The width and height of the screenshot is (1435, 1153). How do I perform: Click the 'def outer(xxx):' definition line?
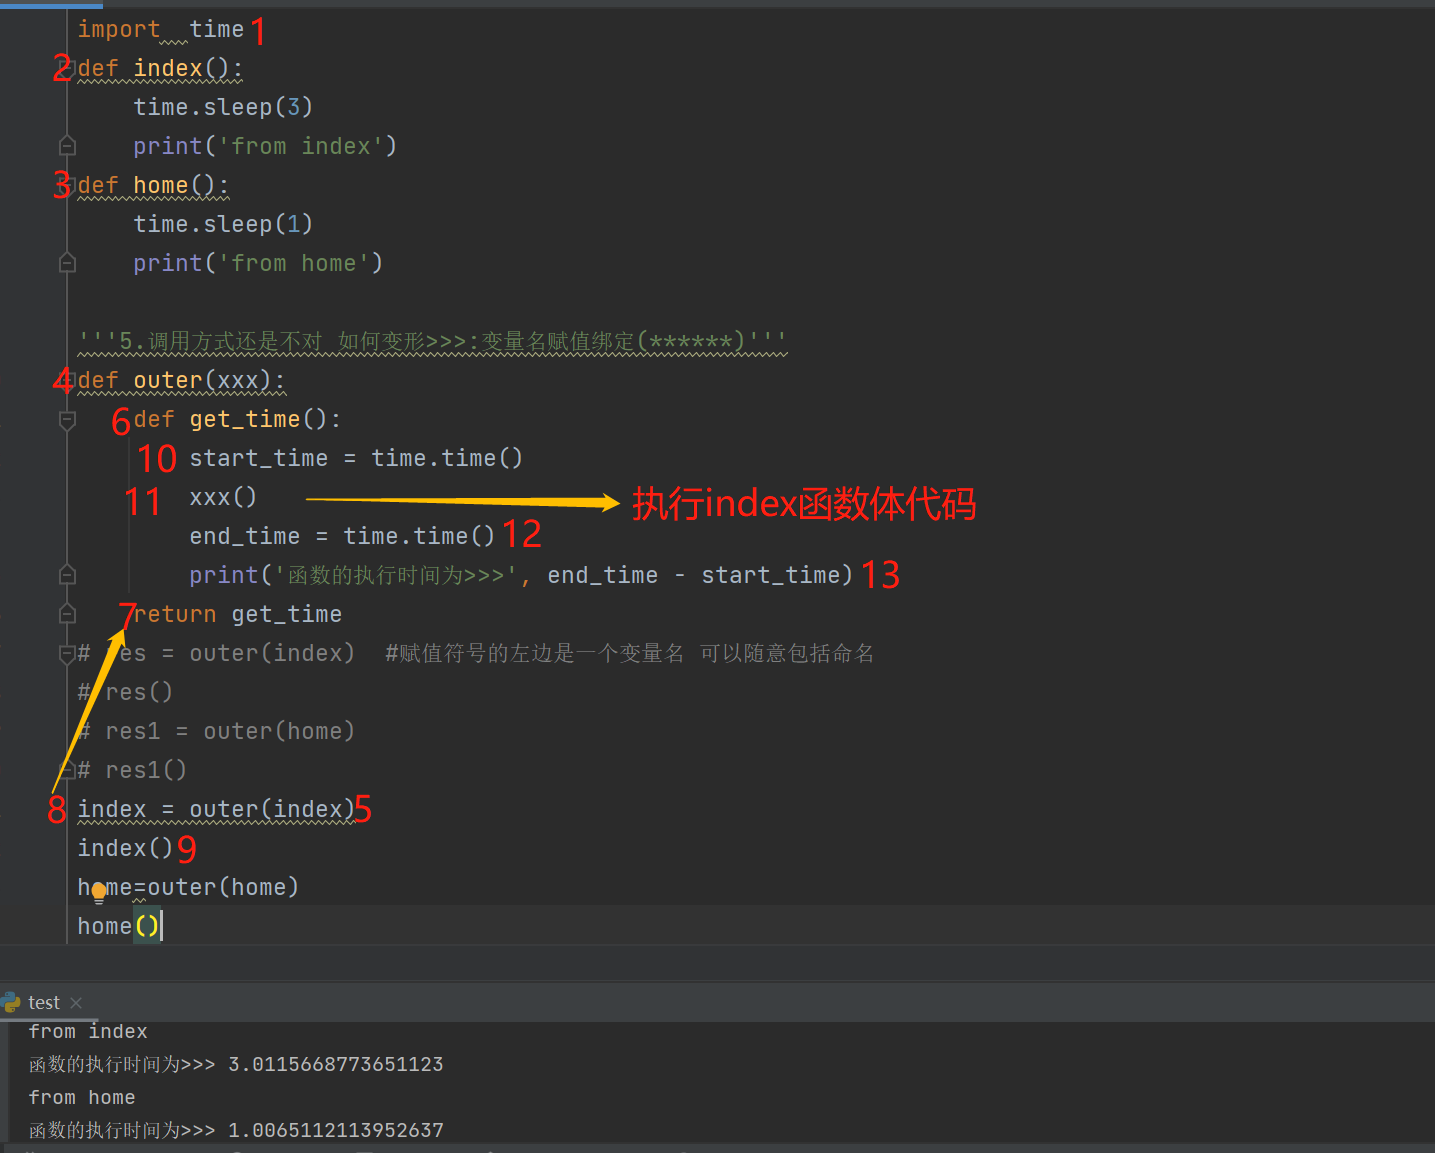click(181, 380)
